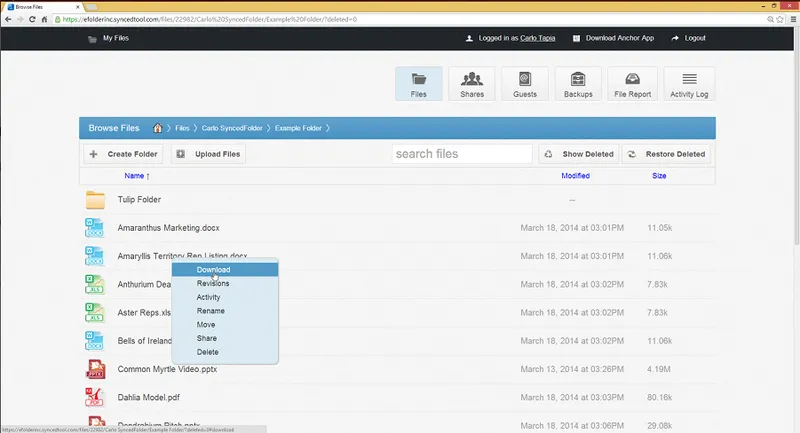
Task: Click the Upload Files button
Action: pyautogui.click(x=208, y=154)
